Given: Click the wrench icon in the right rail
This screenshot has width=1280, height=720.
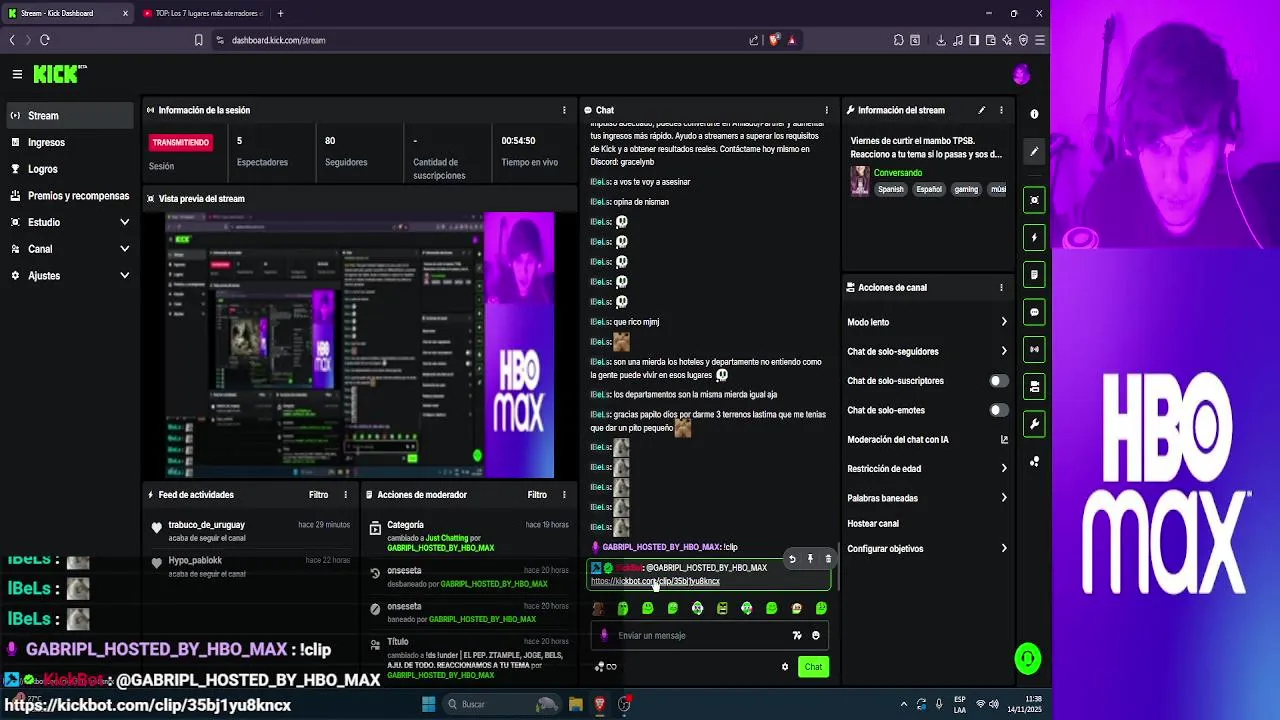Looking at the screenshot, I should pos(1034,424).
